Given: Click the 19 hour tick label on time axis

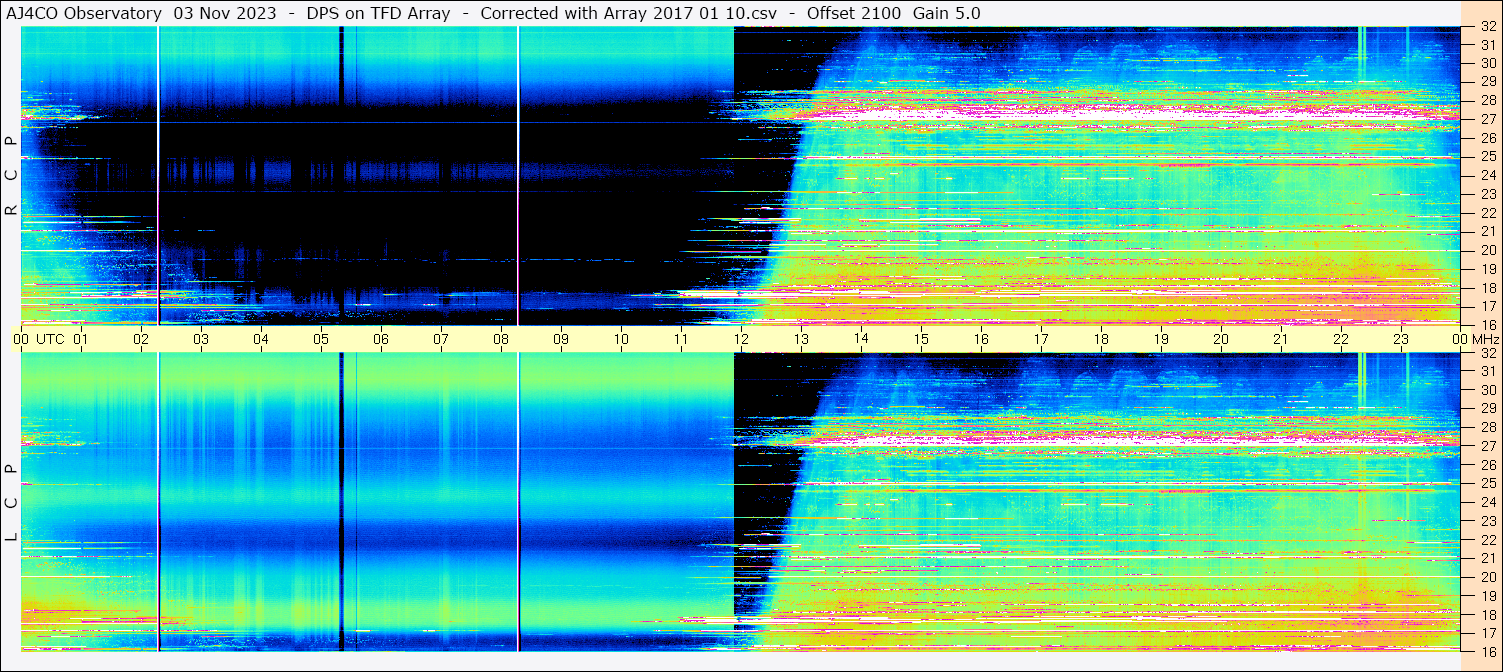Looking at the screenshot, I should click(1161, 339).
